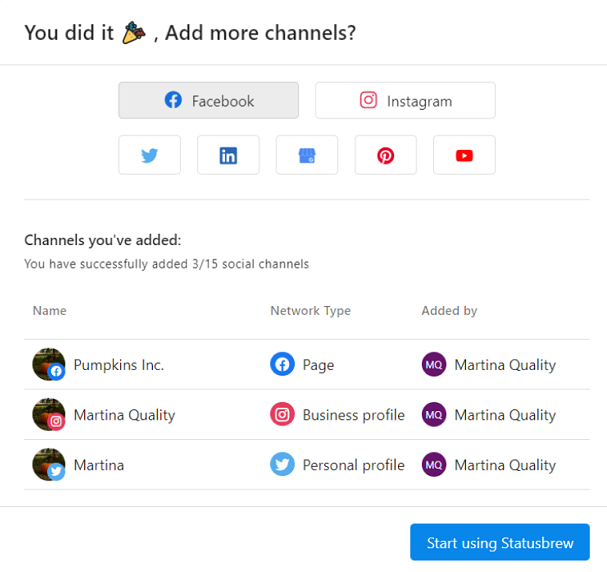Click the Instagram icon beside Business profile
607x572 pixels.
pos(282,414)
